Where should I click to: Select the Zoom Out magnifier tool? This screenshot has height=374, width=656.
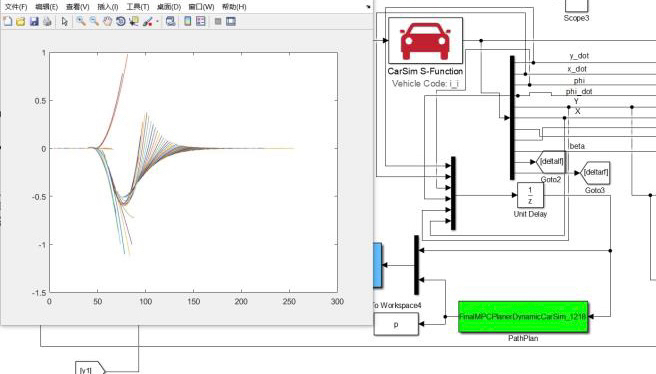coord(94,21)
